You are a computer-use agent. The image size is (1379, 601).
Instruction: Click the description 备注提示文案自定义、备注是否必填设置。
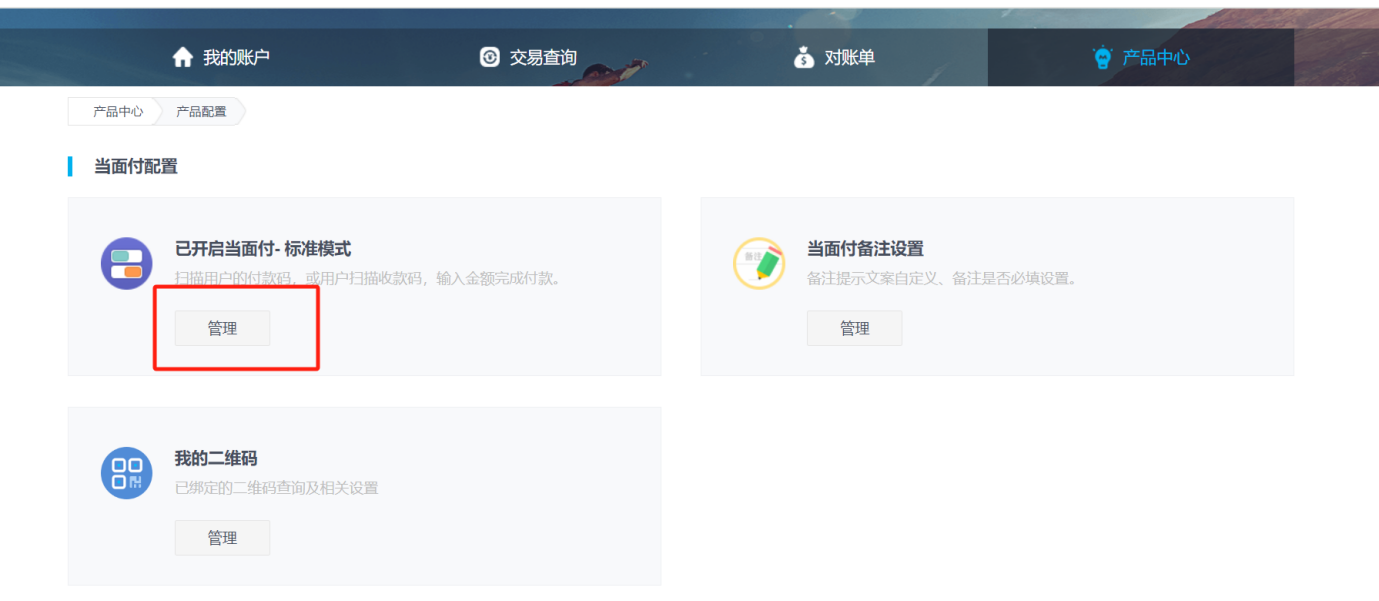coord(944,278)
